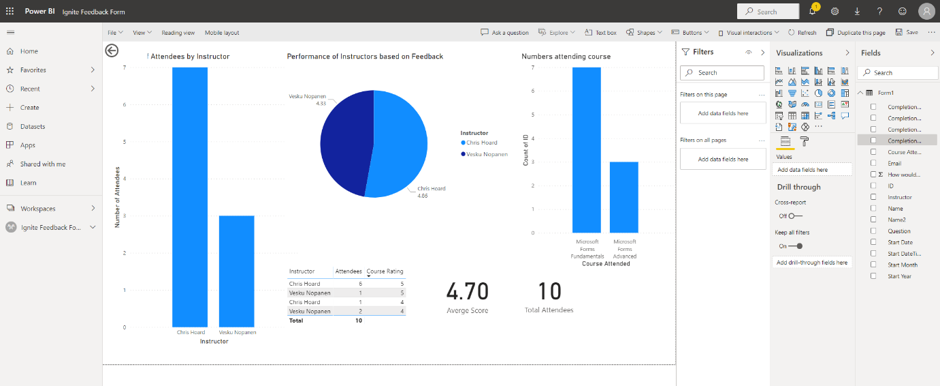Collapse the Form1 table tree
The image size is (940, 386).
click(x=861, y=93)
